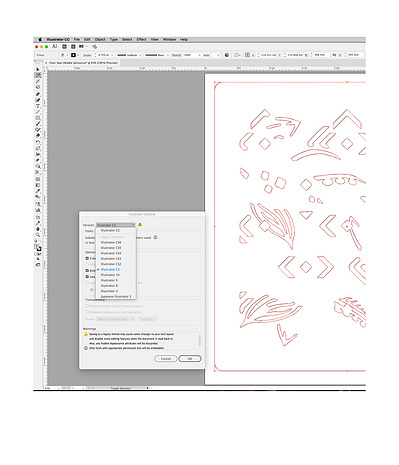
Task: Select the black arrow Selection tool
Action: pyautogui.click(x=38, y=69)
